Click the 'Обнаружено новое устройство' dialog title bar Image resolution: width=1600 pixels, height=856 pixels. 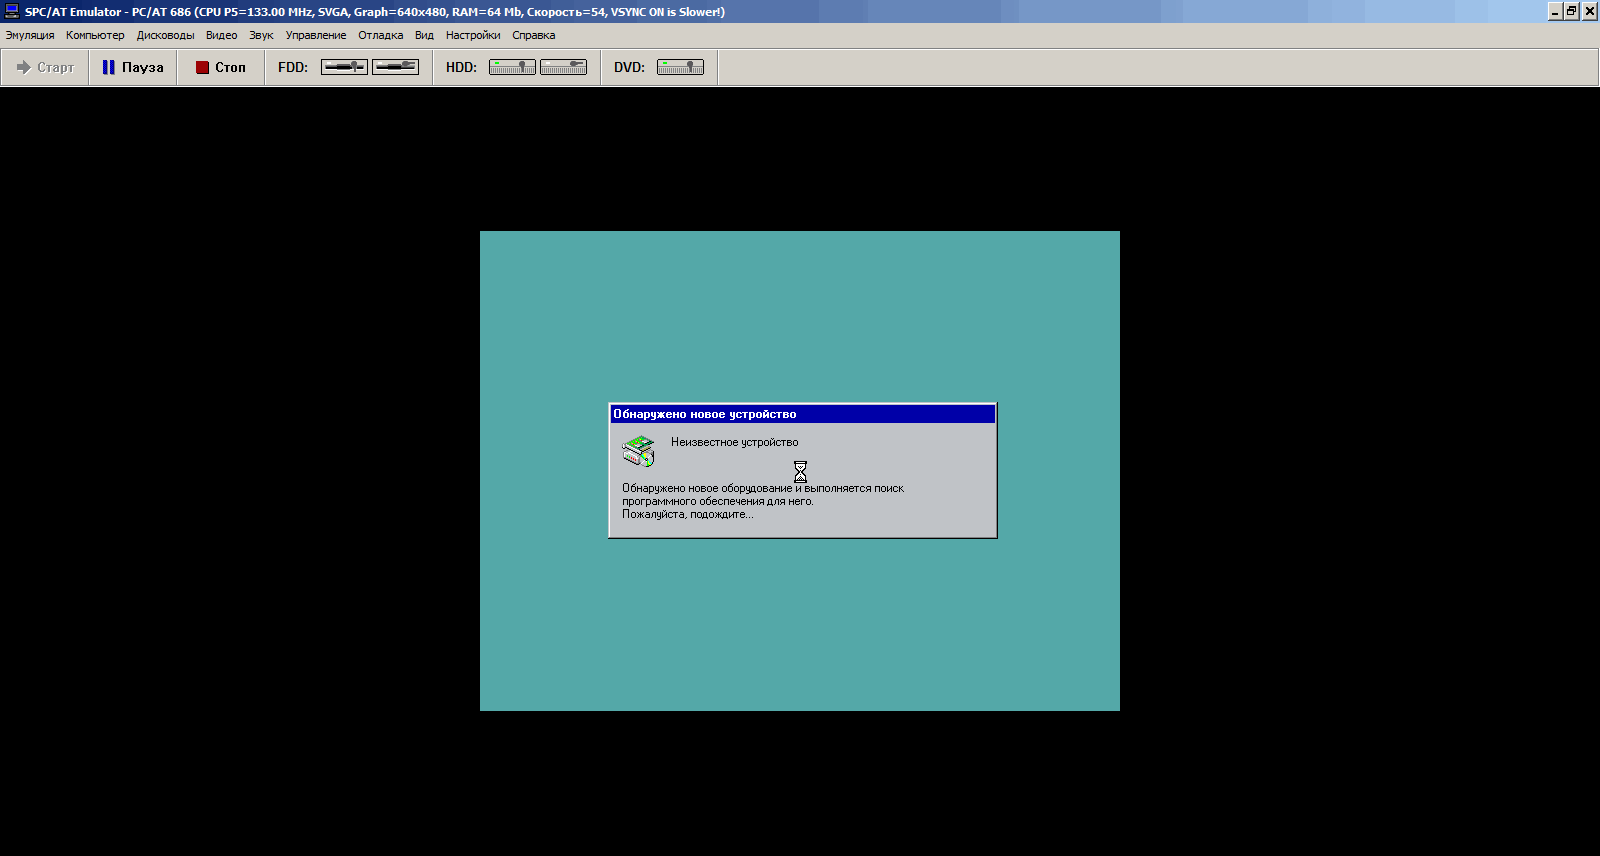pos(803,414)
